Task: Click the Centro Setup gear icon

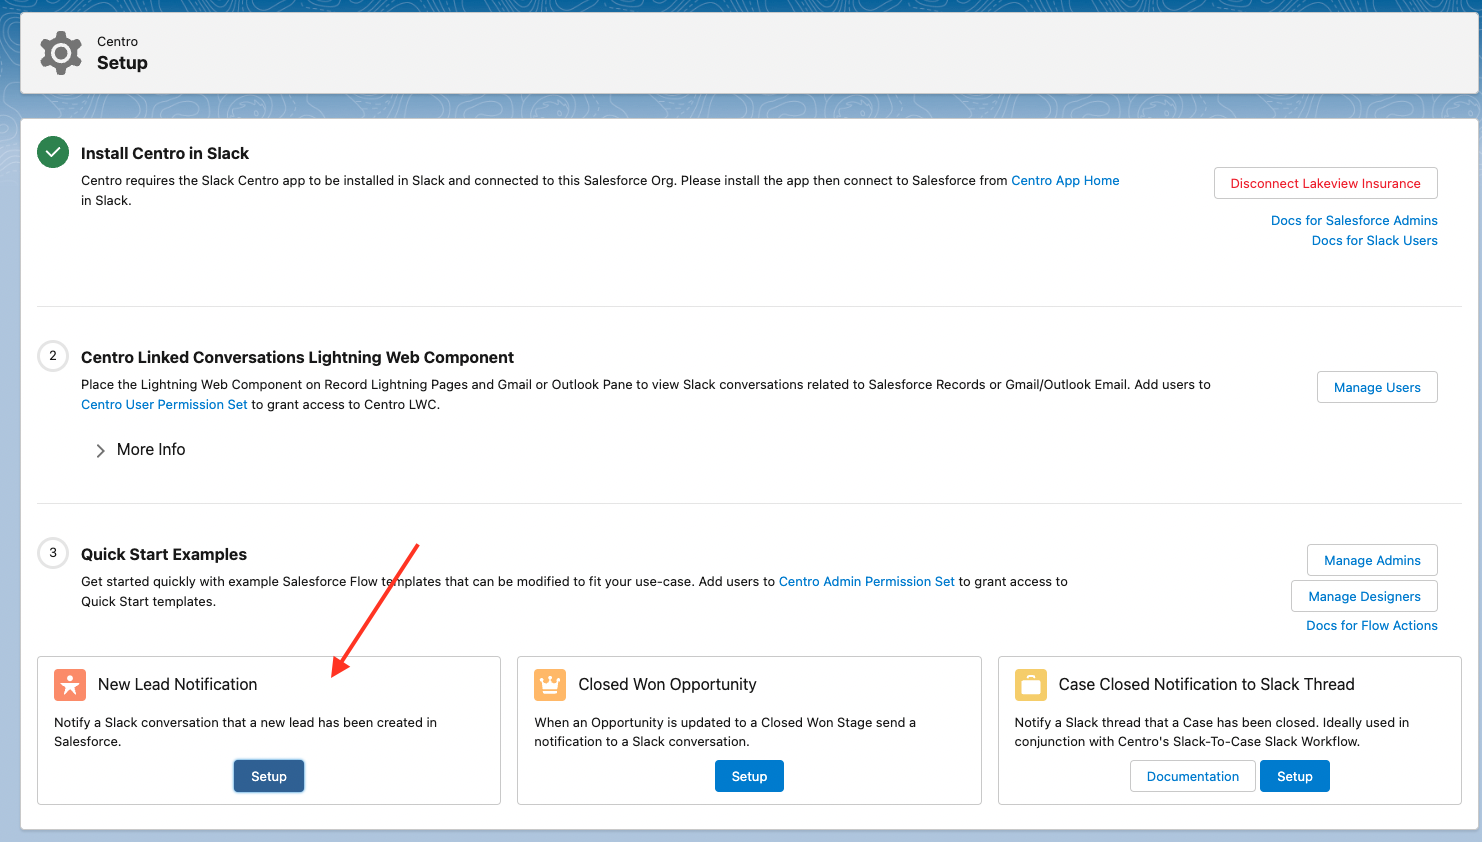Action: tap(60, 52)
